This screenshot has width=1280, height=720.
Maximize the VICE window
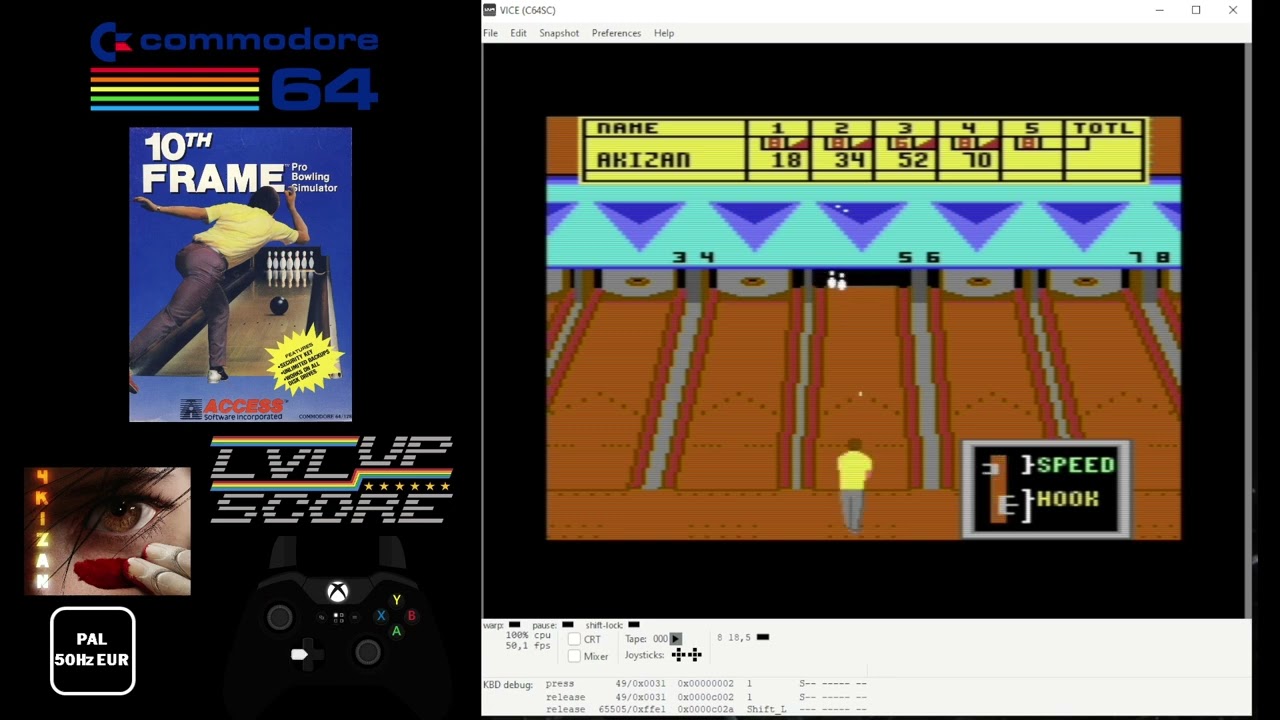click(x=1196, y=10)
